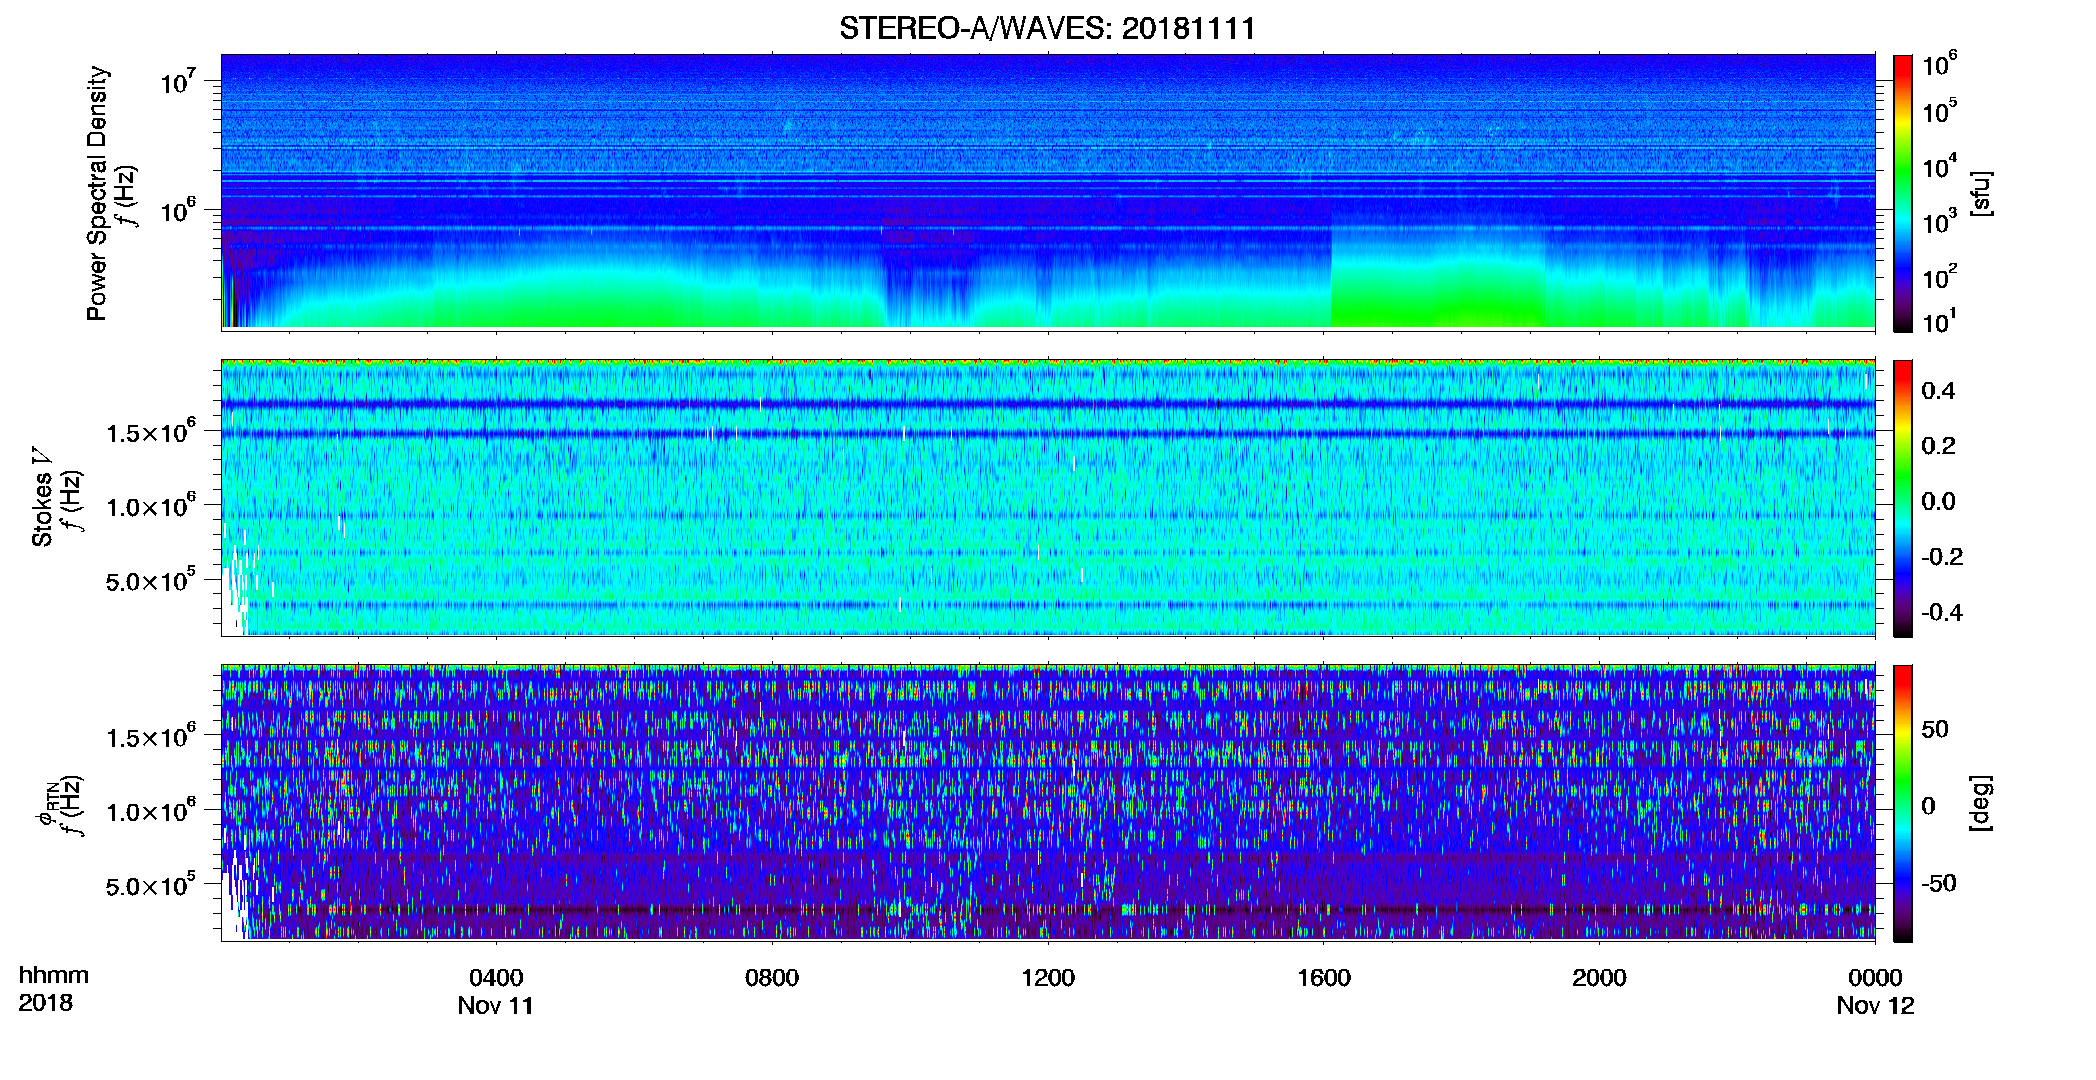The height and width of the screenshot is (1080, 2096).
Task: Click the [sfu] units label
Action: coord(1981,193)
